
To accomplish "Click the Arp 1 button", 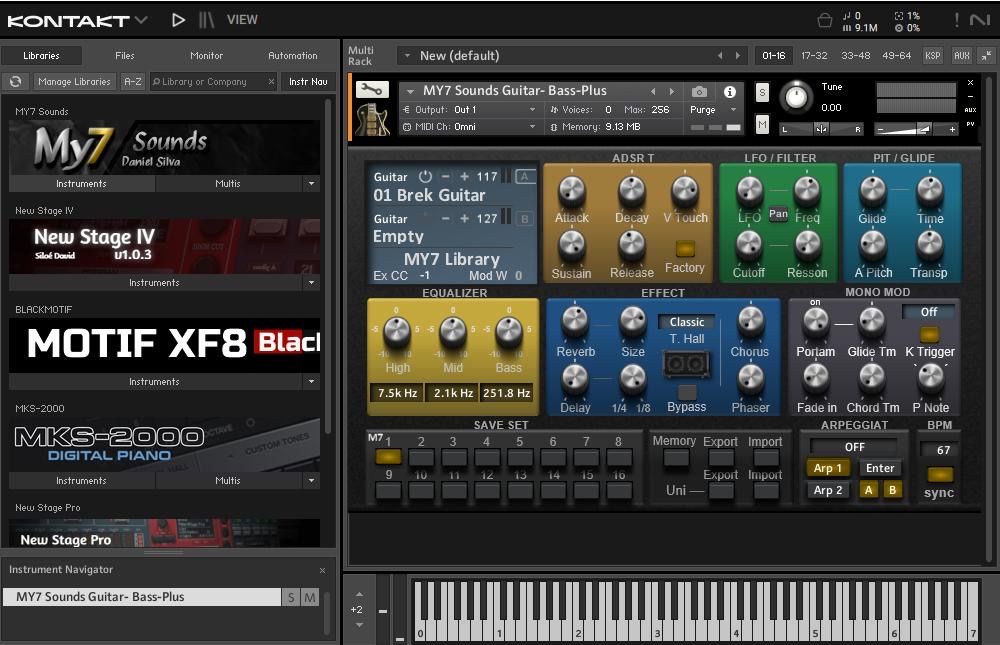I will 828,468.
